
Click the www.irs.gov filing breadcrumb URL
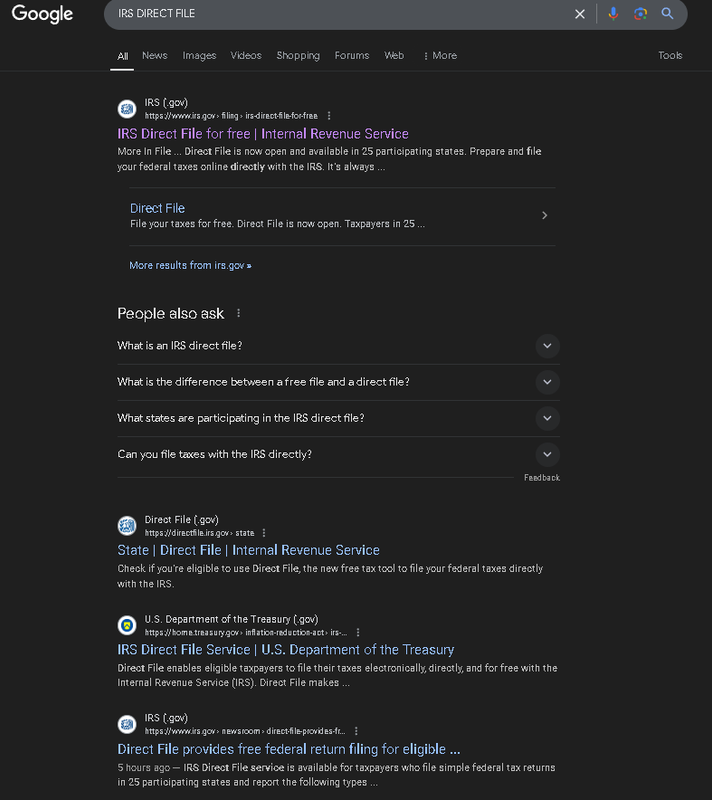(x=231, y=116)
